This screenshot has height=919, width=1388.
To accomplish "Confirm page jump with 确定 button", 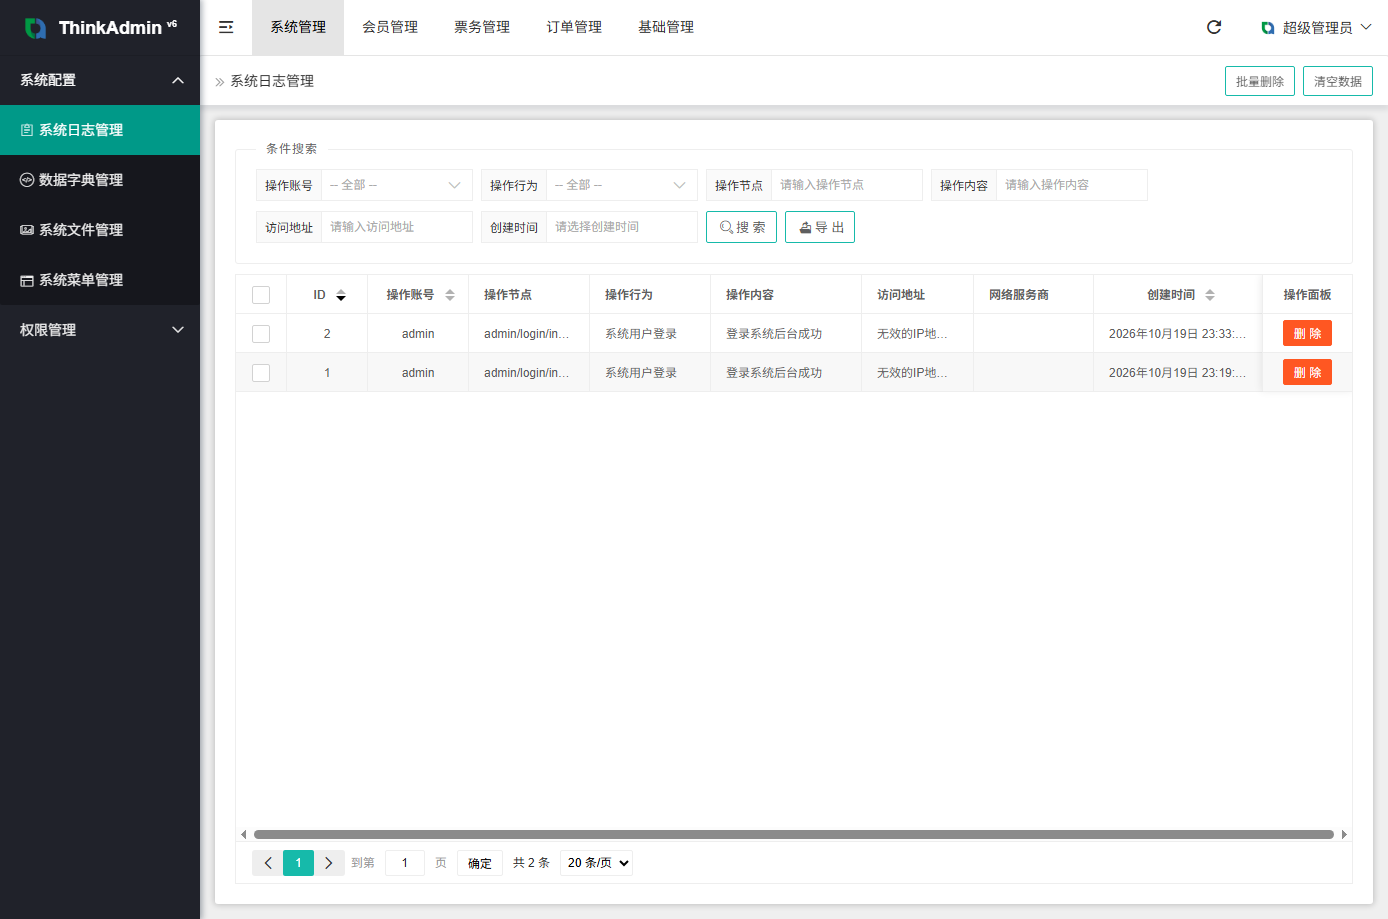I will [480, 863].
